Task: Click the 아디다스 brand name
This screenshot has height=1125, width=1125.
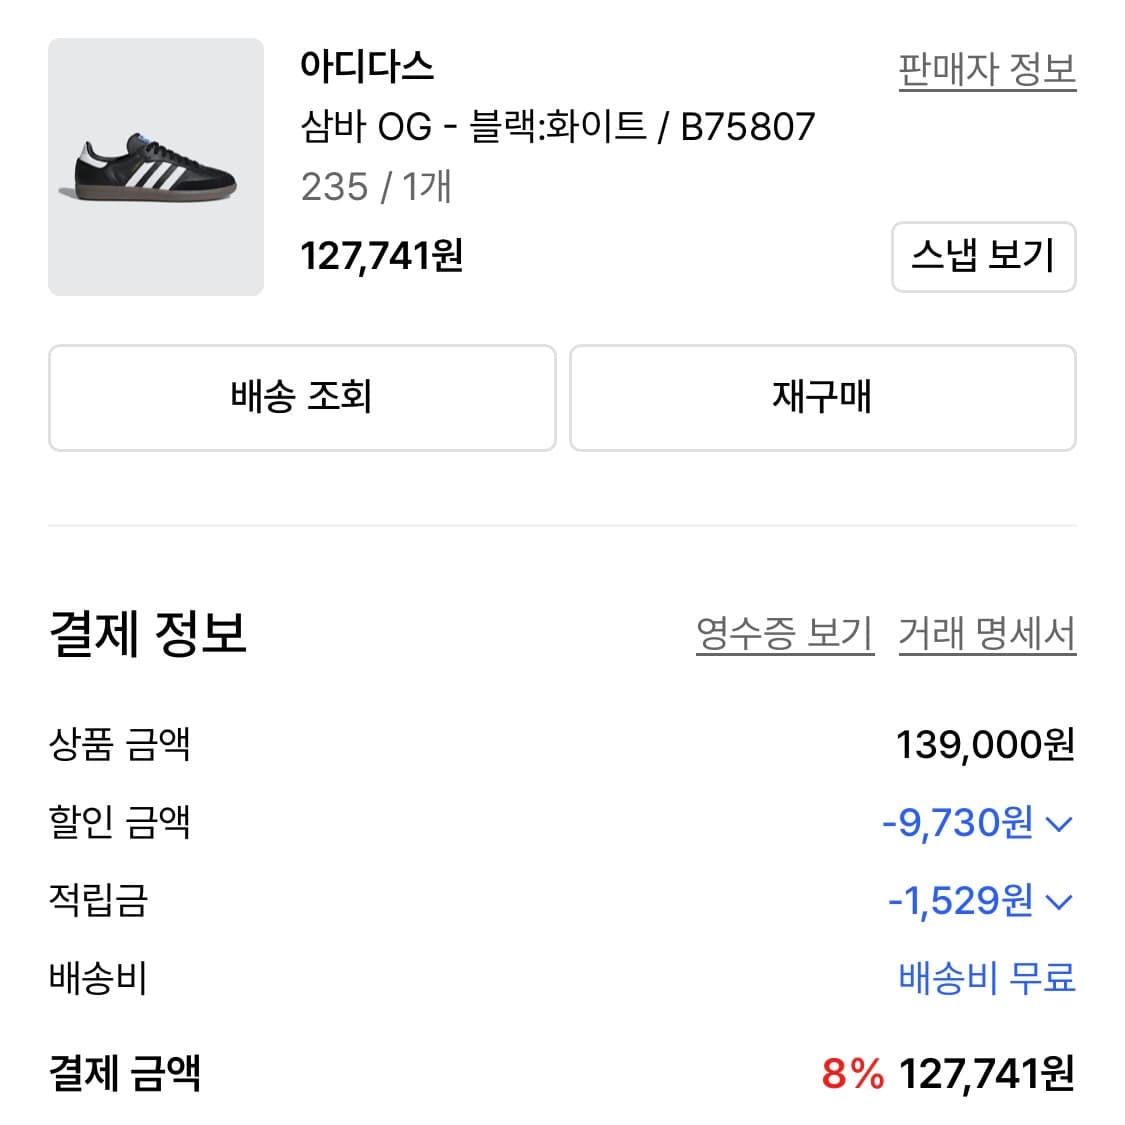Action: (367, 66)
